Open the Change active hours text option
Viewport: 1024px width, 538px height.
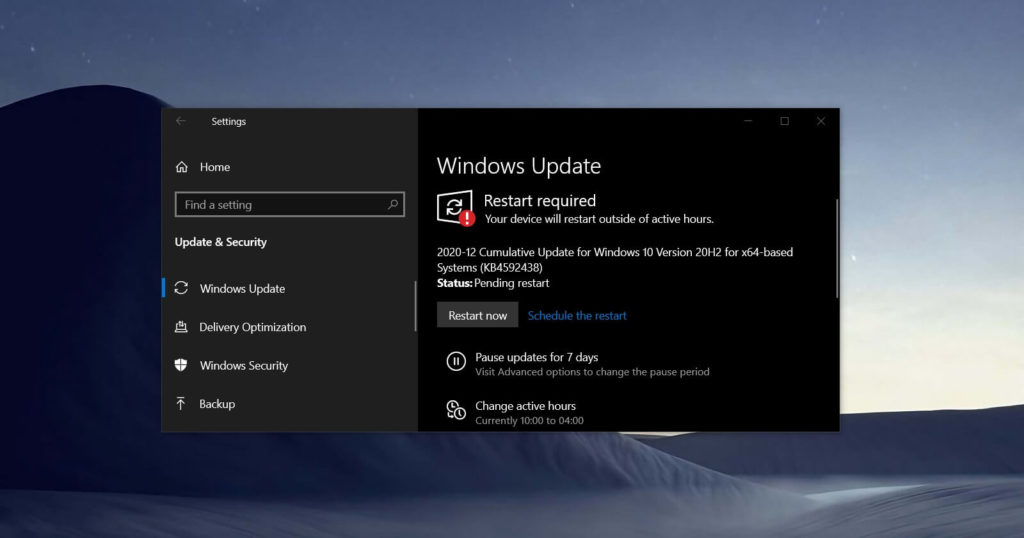(x=525, y=406)
